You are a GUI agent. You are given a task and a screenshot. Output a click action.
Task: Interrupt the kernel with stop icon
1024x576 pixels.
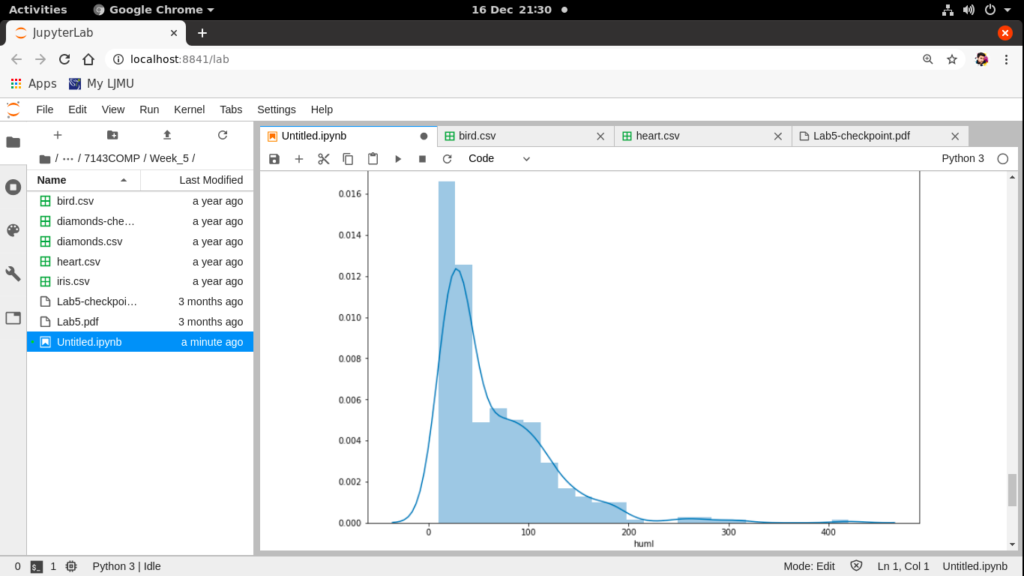point(422,159)
